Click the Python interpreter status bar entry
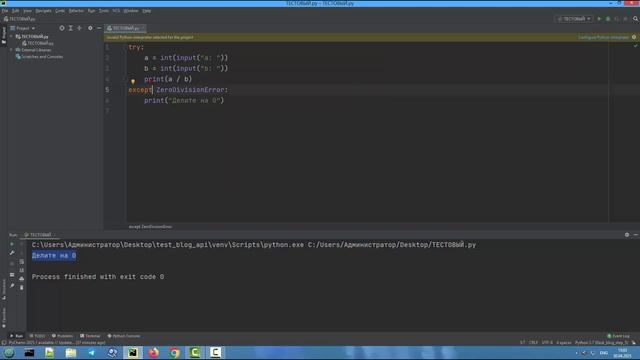Viewport: 640px width, 360px height. click(x=602, y=343)
